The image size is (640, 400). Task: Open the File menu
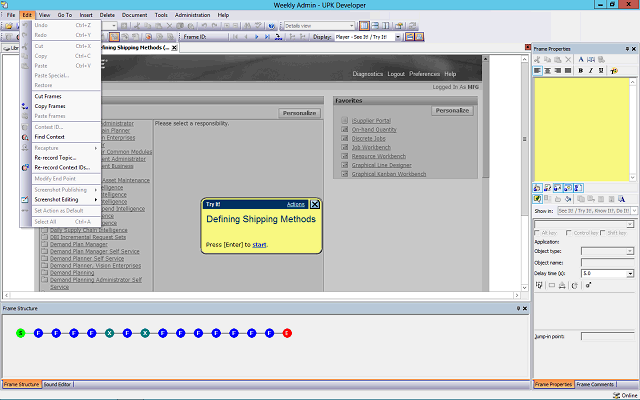[11, 15]
